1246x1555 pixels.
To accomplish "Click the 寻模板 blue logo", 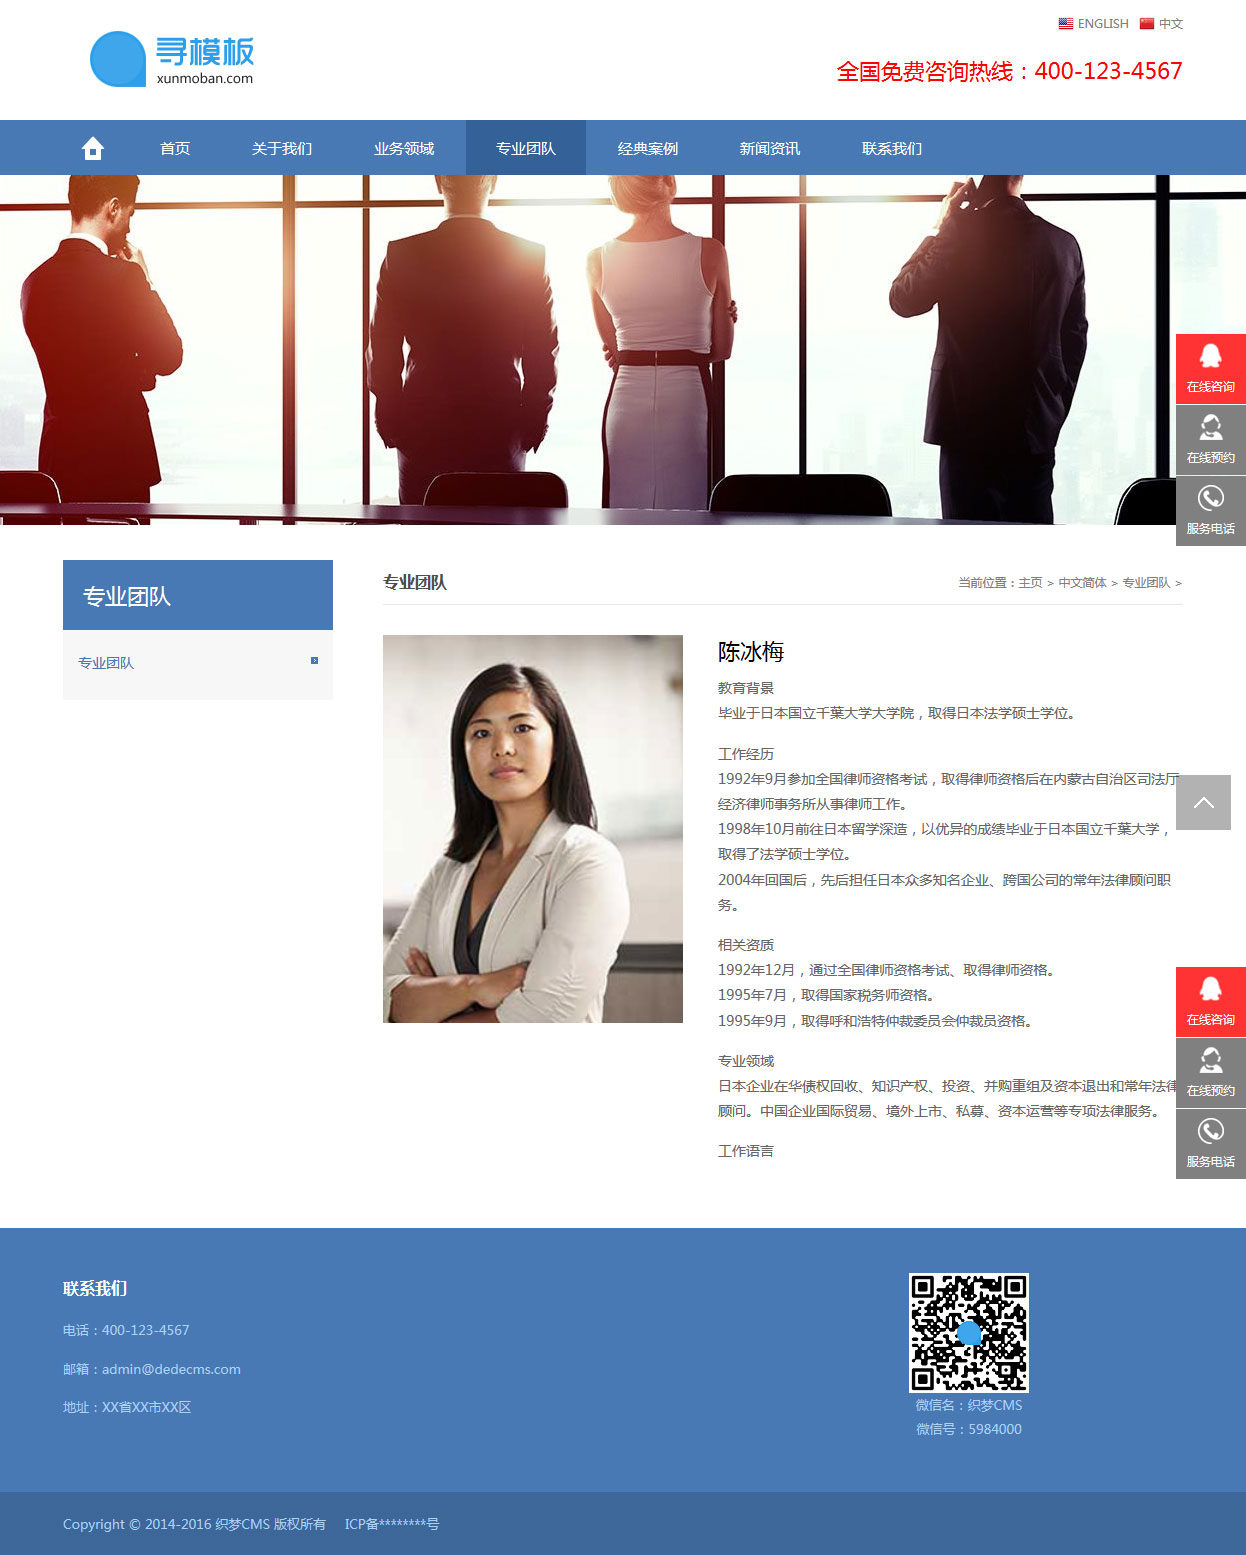I will [172, 59].
